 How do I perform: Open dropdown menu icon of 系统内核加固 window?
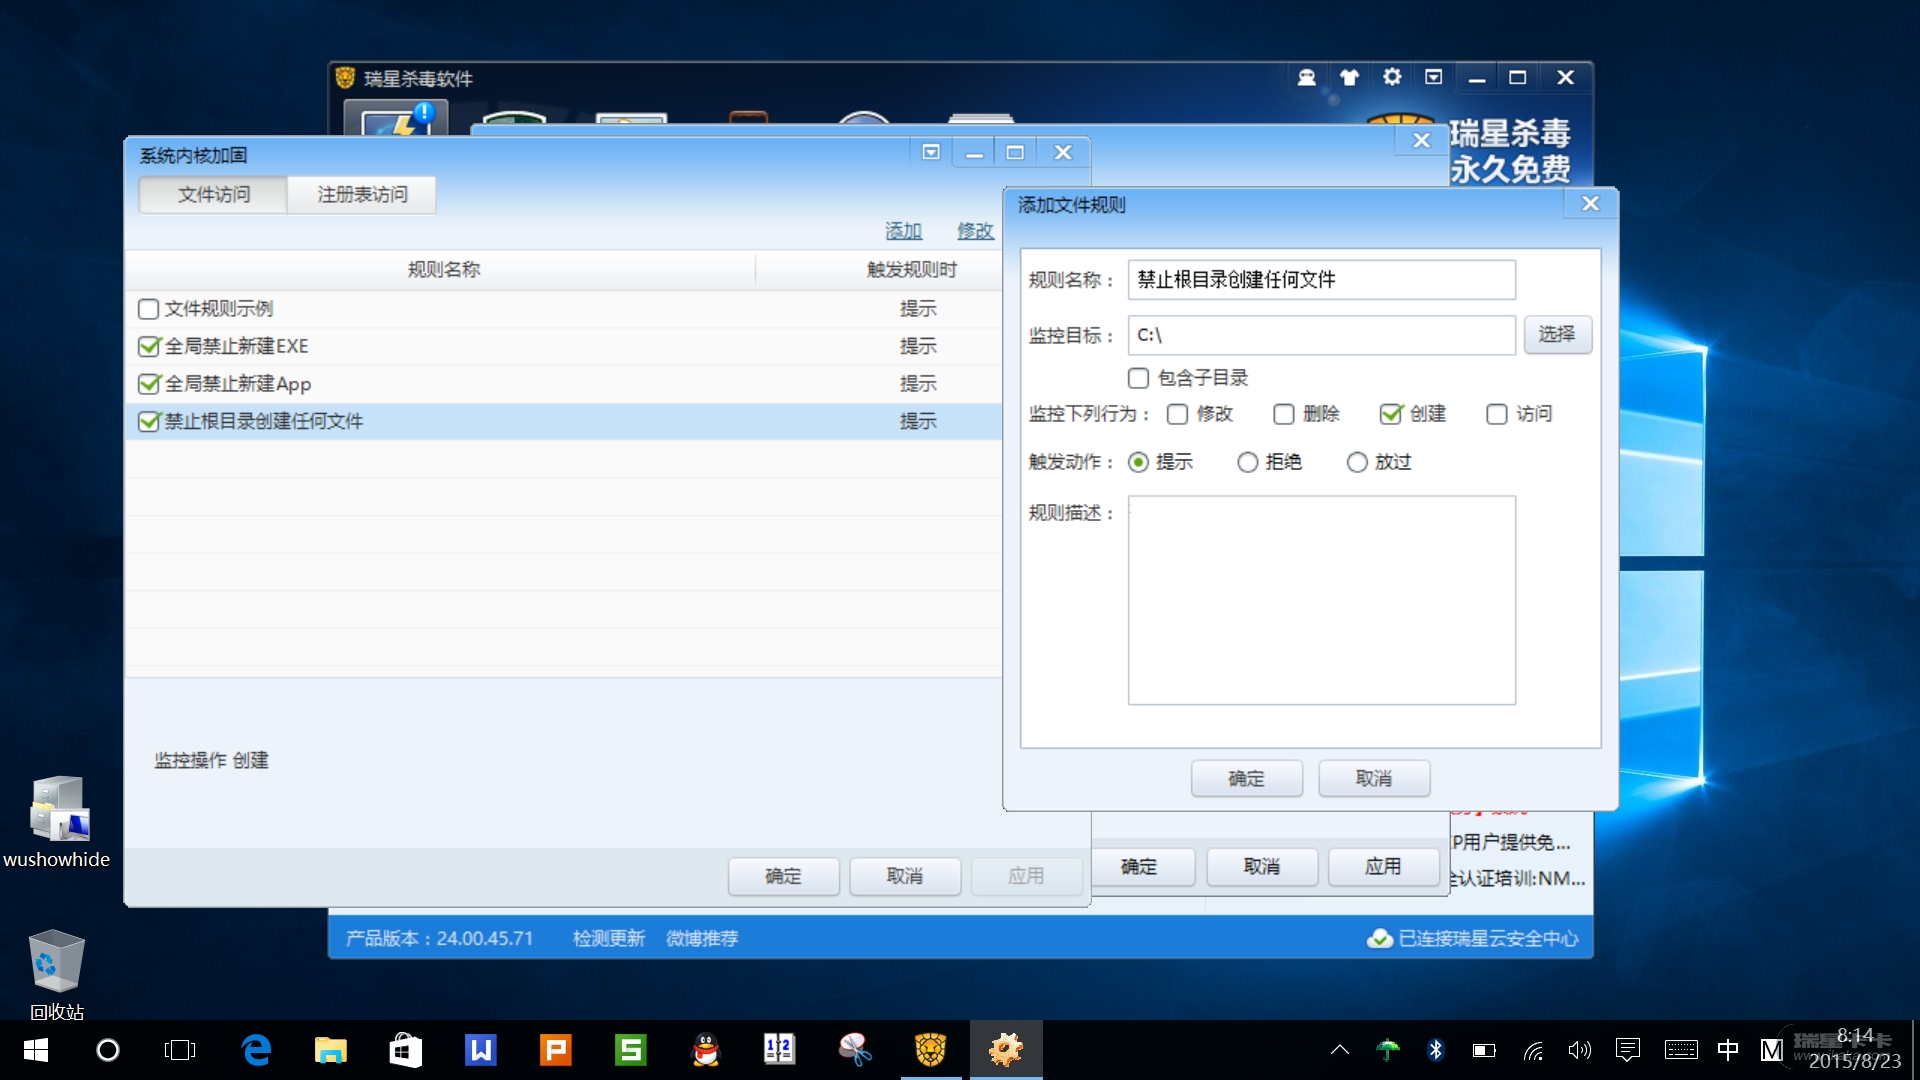931,152
